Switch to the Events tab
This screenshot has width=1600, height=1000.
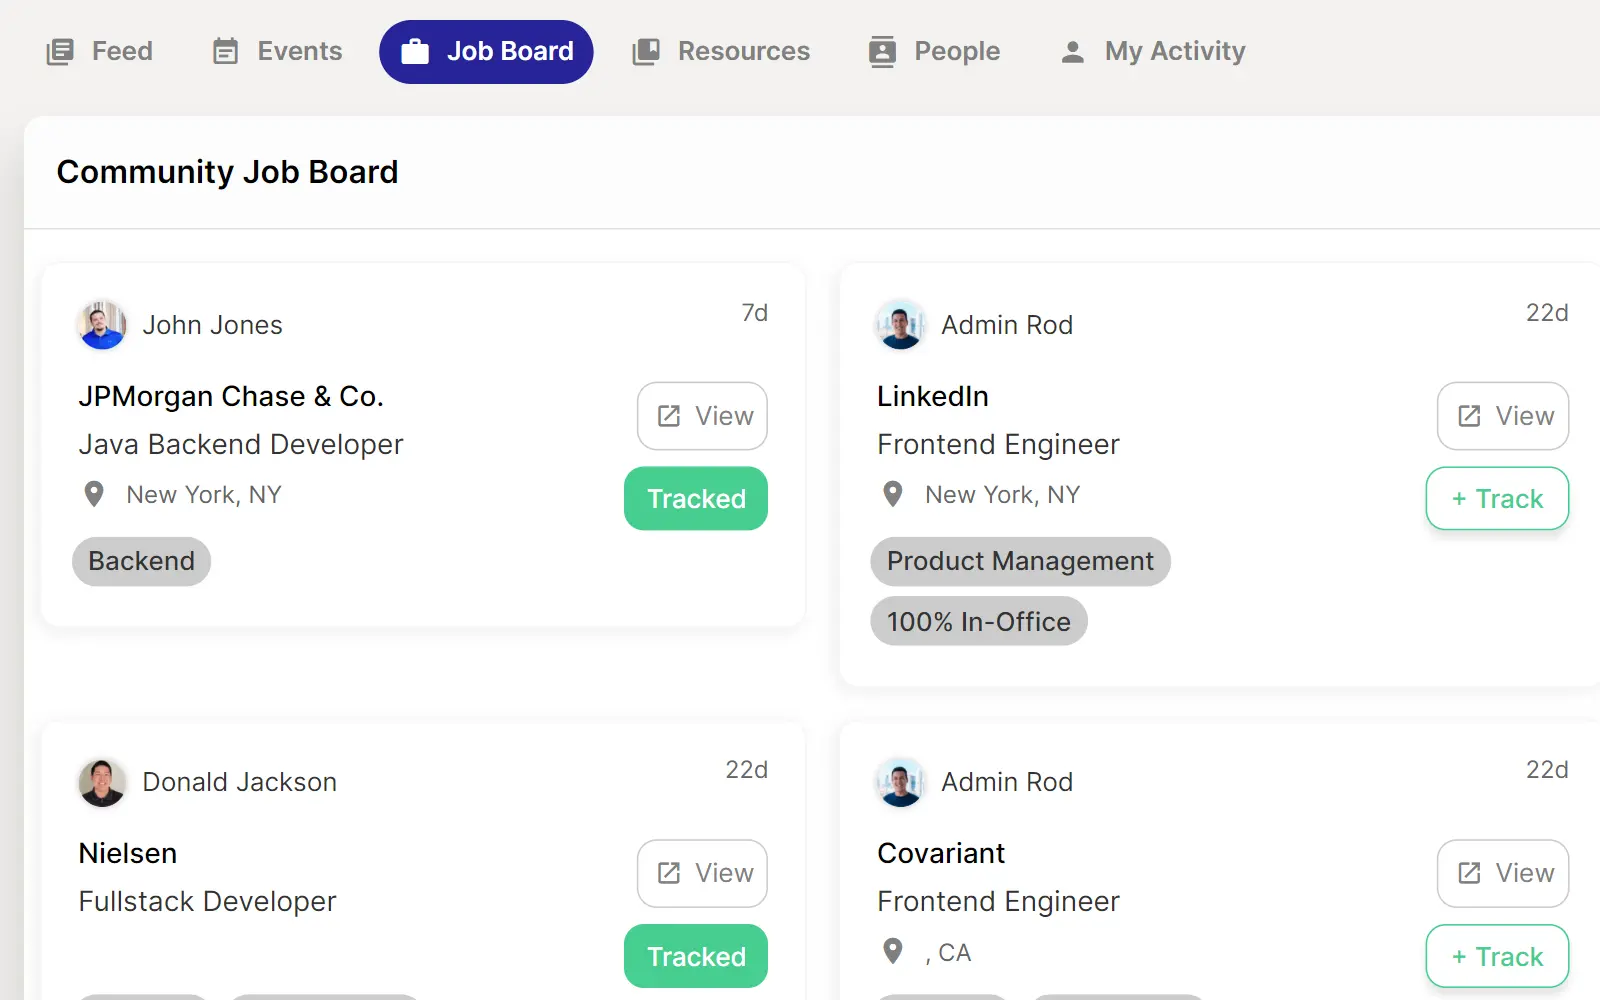(x=277, y=51)
